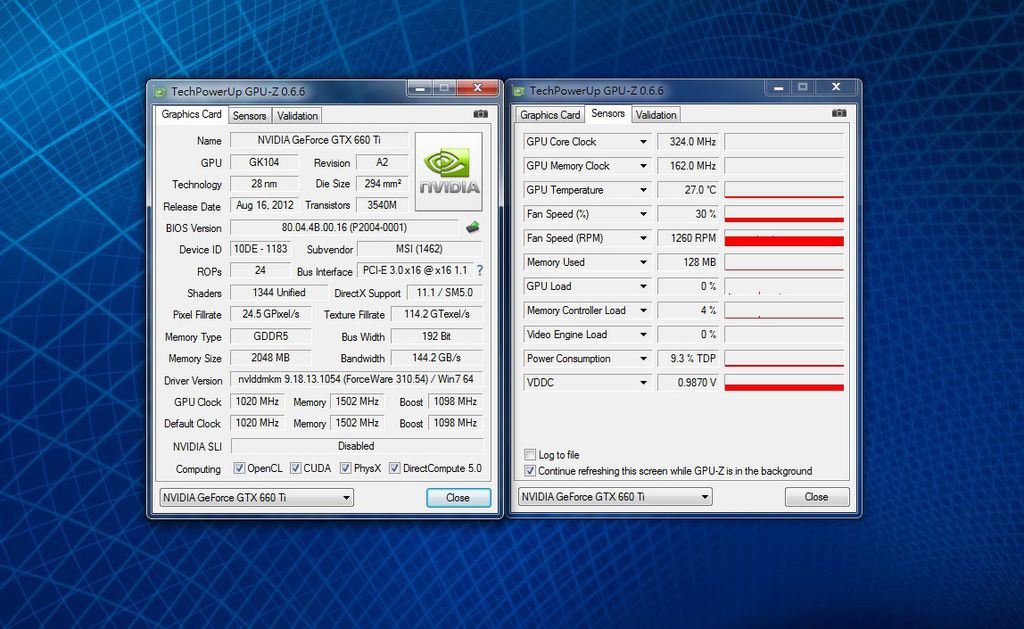Viewport: 1024px width, 629px height.
Task: Enable the Log to file checkbox
Action: [530, 455]
